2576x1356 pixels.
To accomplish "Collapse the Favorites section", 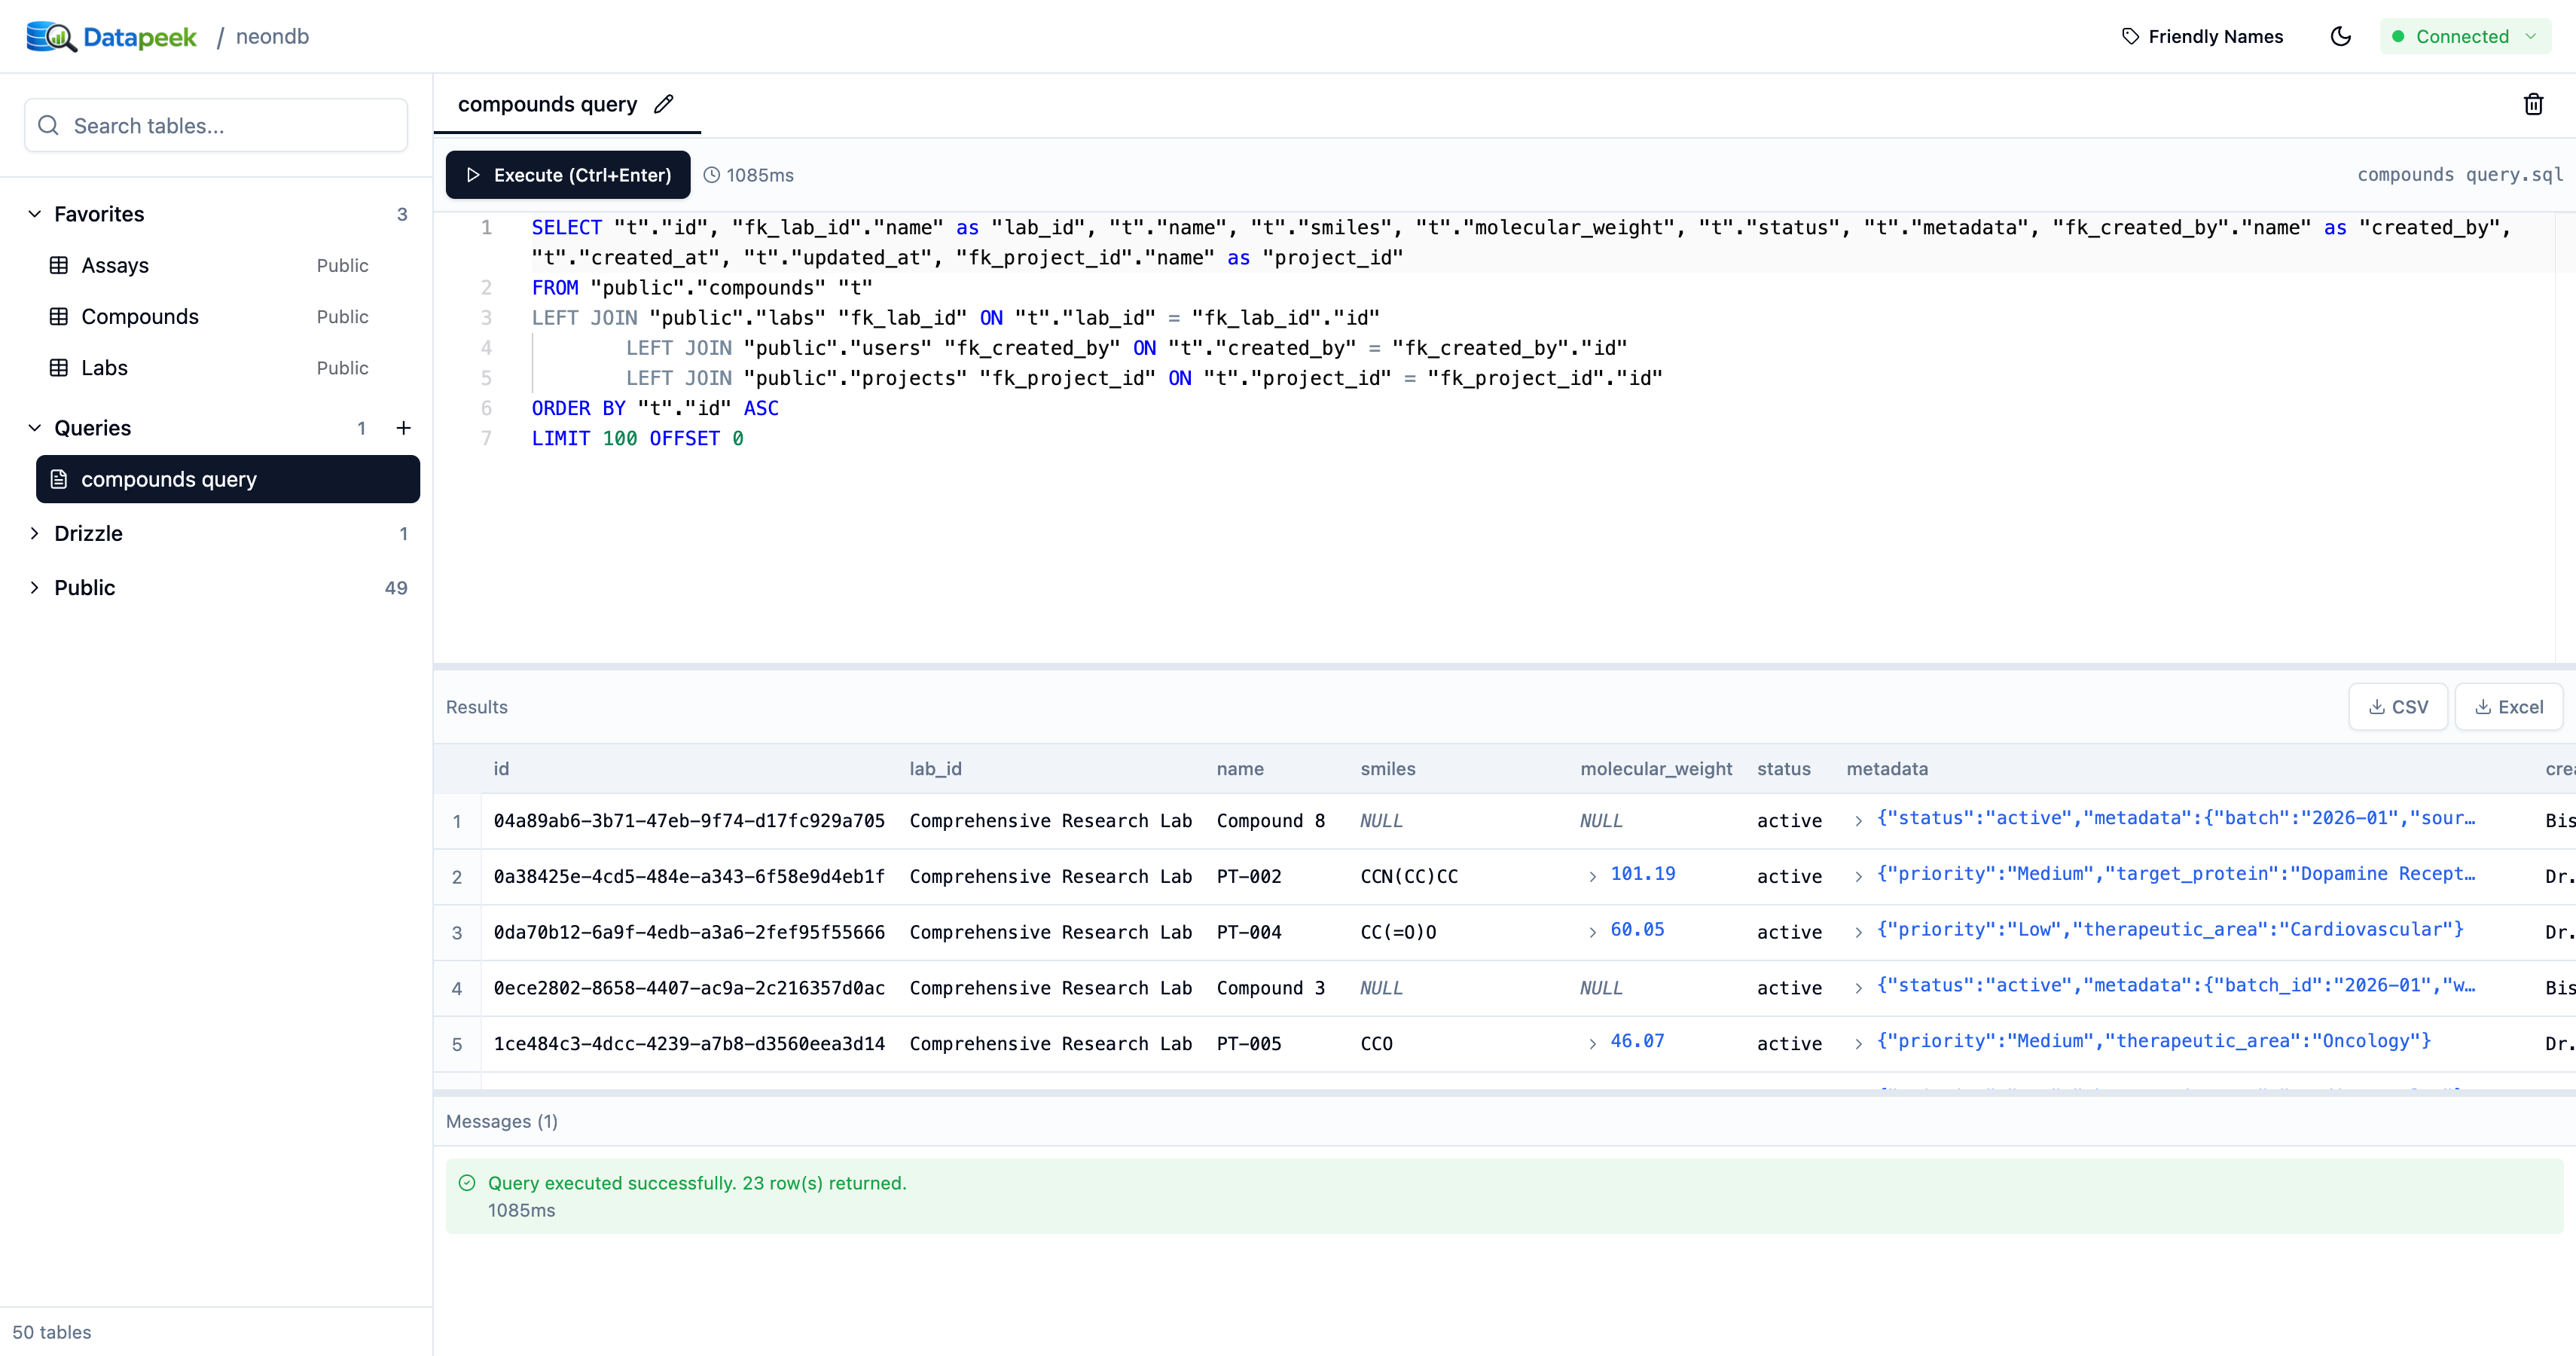I will pyautogui.click(x=35, y=214).
